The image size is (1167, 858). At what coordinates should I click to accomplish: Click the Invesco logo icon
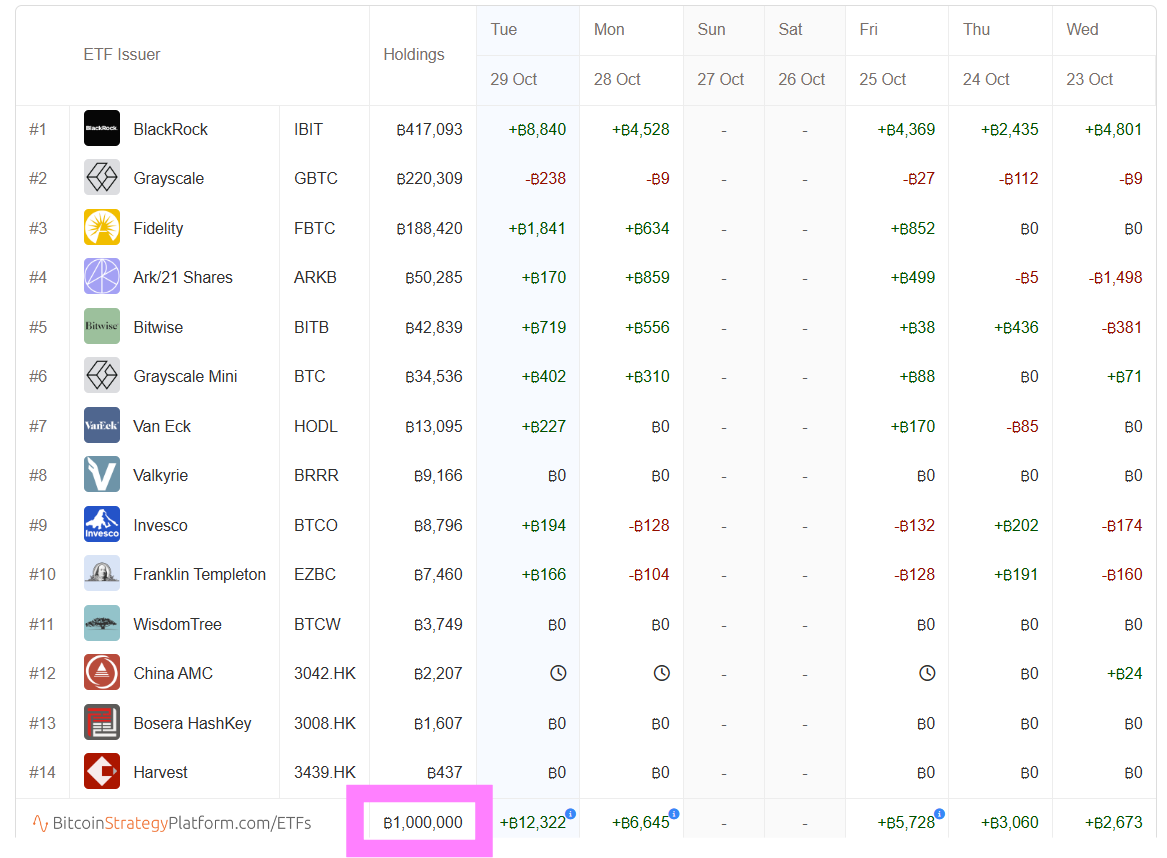coord(102,525)
